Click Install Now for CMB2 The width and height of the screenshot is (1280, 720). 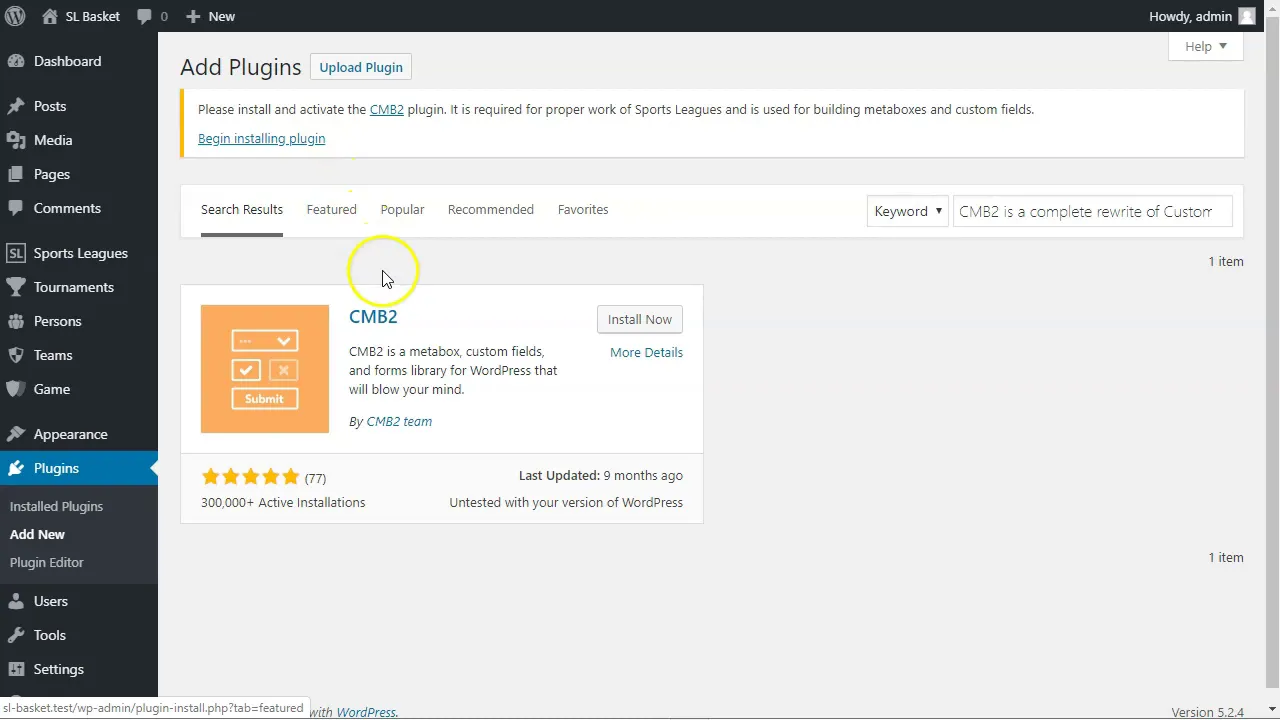point(640,319)
